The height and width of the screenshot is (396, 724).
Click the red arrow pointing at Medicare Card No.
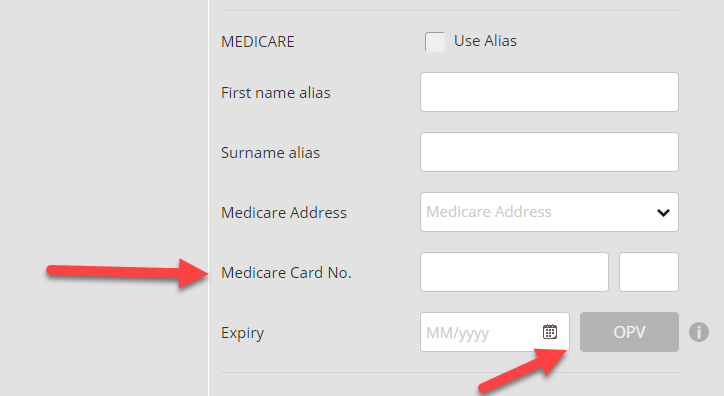click(128, 273)
